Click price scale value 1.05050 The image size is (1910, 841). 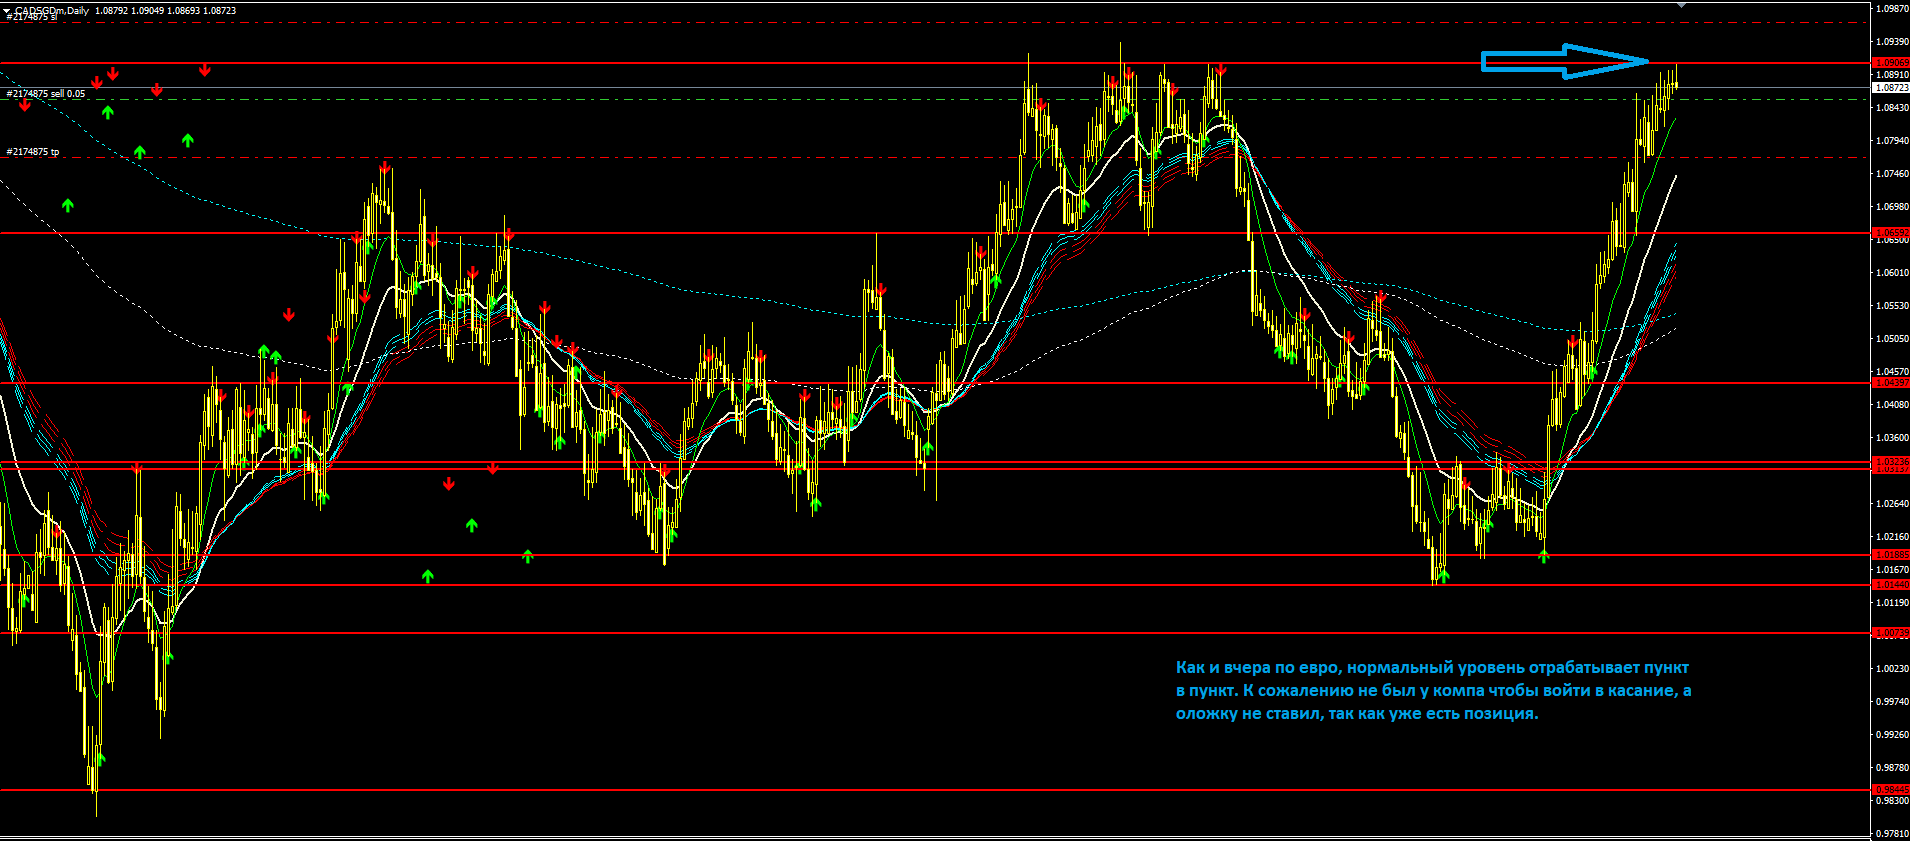tap(1891, 339)
